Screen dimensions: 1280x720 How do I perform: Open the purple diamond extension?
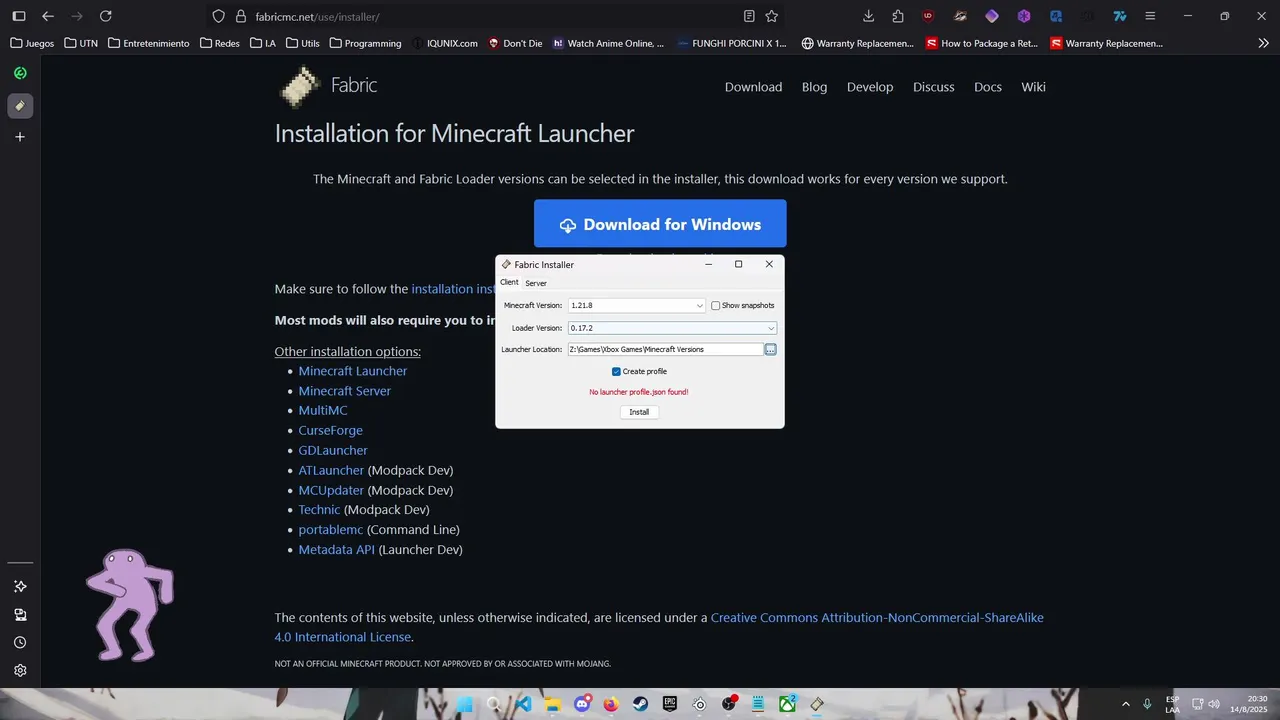click(x=992, y=16)
